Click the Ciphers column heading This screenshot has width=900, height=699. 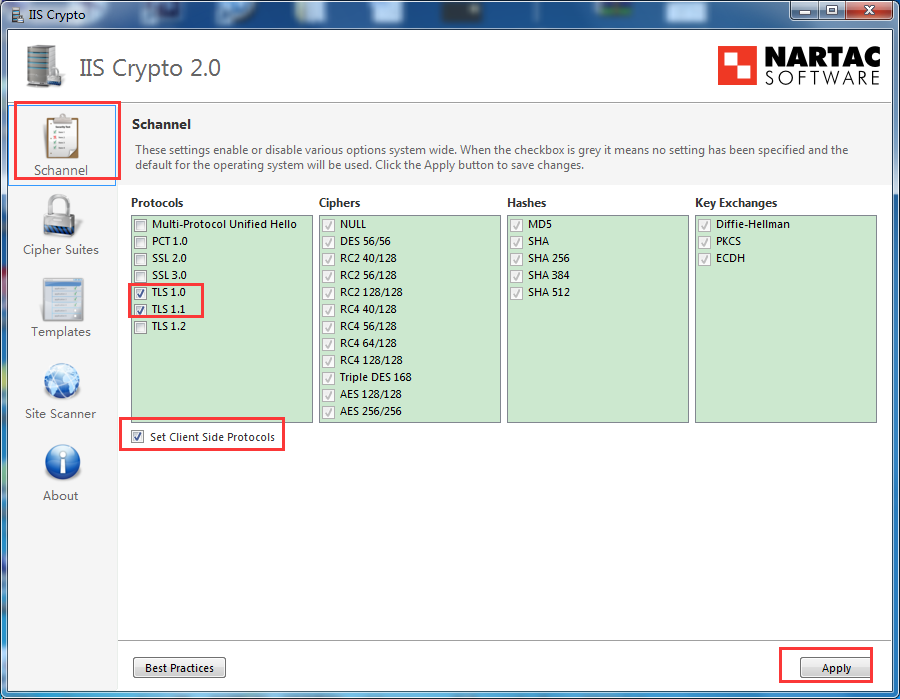coord(339,203)
